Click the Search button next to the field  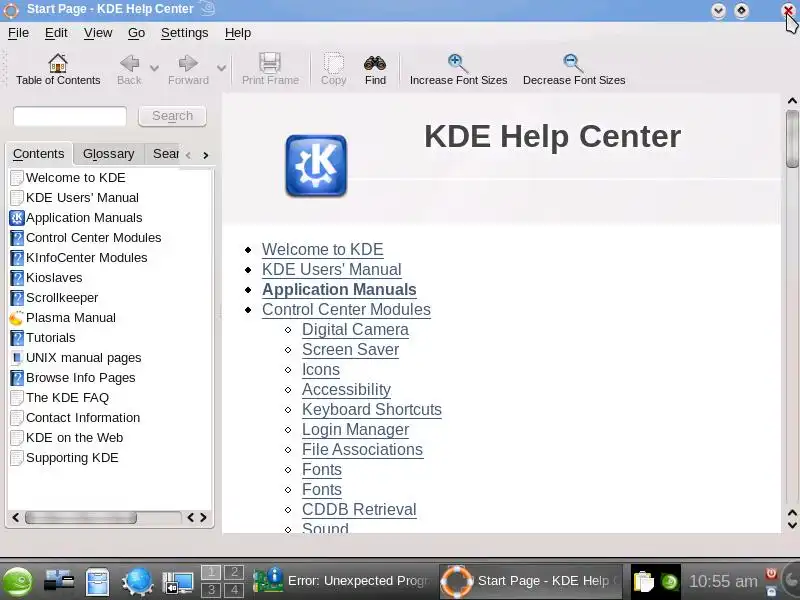click(172, 116)
